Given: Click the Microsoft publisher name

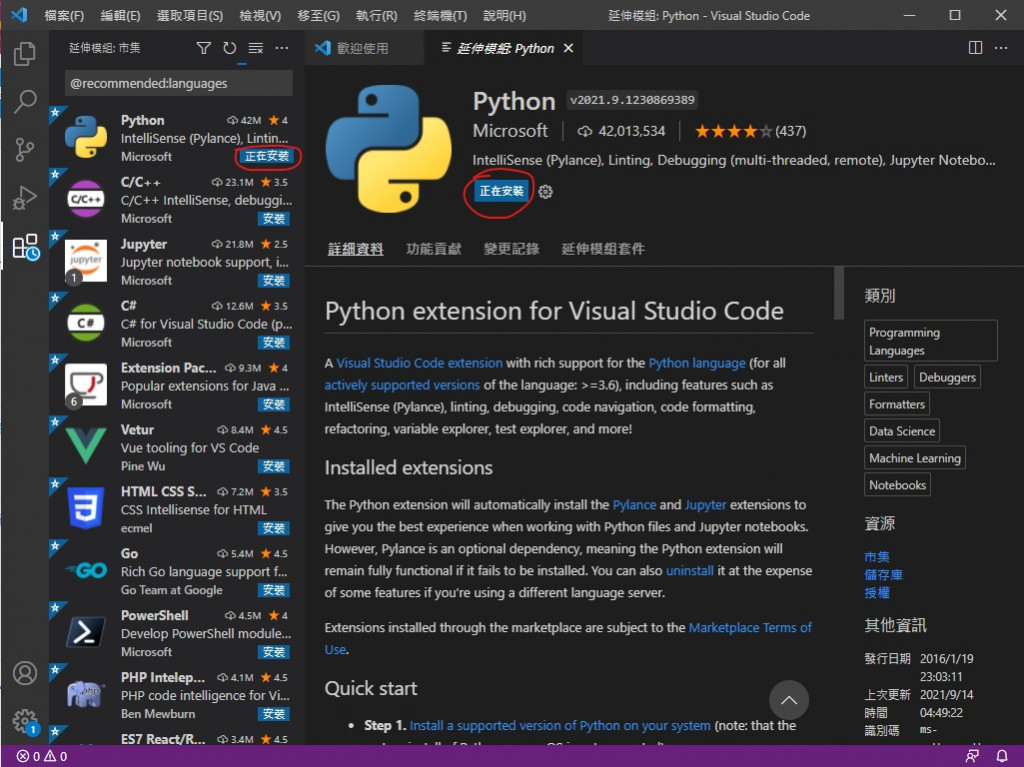Looking at the screenshot, I should (510, 131).
